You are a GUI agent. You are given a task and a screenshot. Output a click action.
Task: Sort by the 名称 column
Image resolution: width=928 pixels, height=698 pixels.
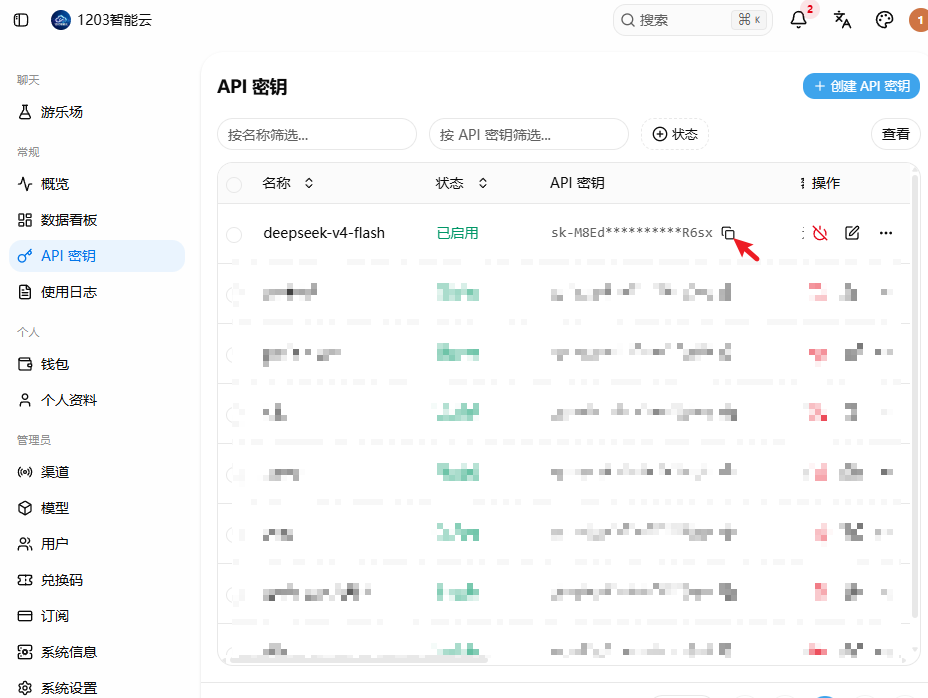[x=288, y=183]
